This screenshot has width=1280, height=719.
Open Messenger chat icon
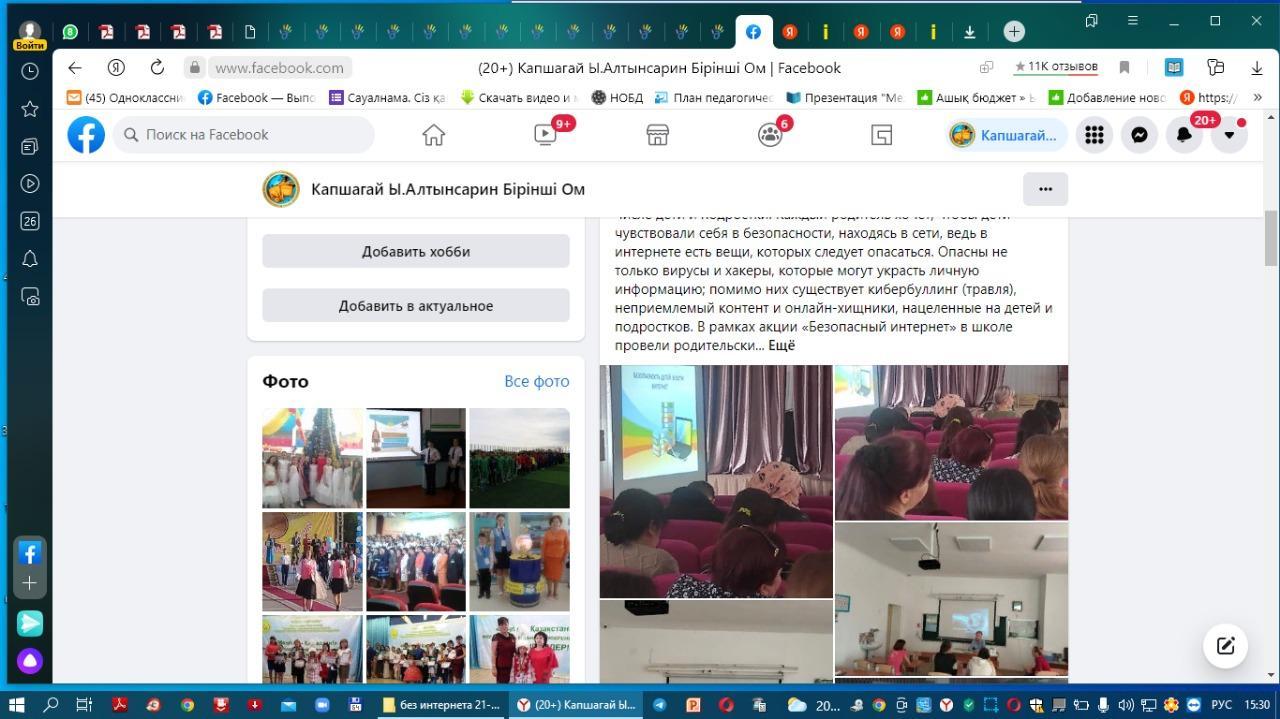[x=1139, y=135]
